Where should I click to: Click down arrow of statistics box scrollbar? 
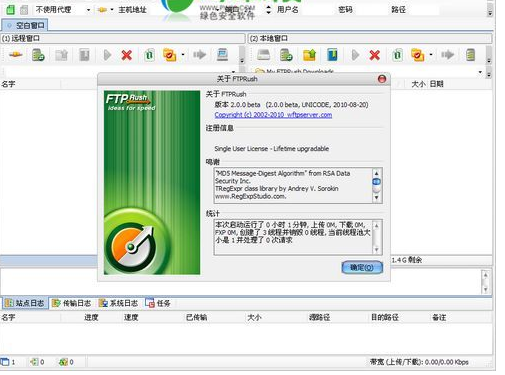point(376,250)
